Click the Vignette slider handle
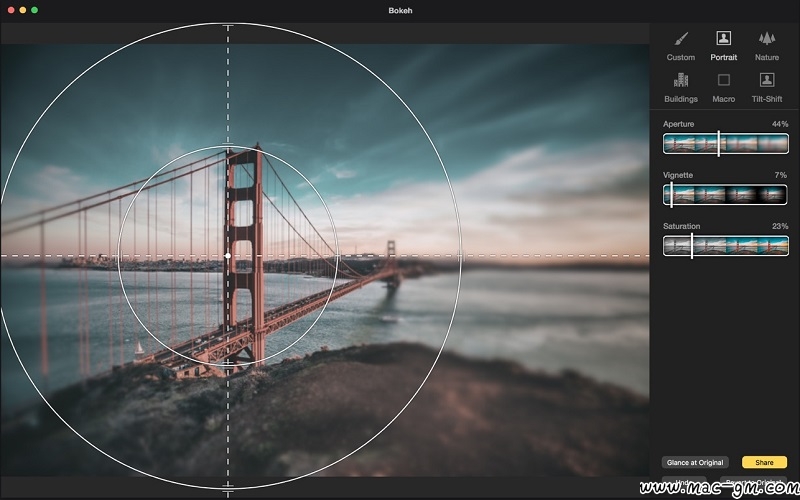The width and height of the screenshot is (800, 500). point(671,194)
